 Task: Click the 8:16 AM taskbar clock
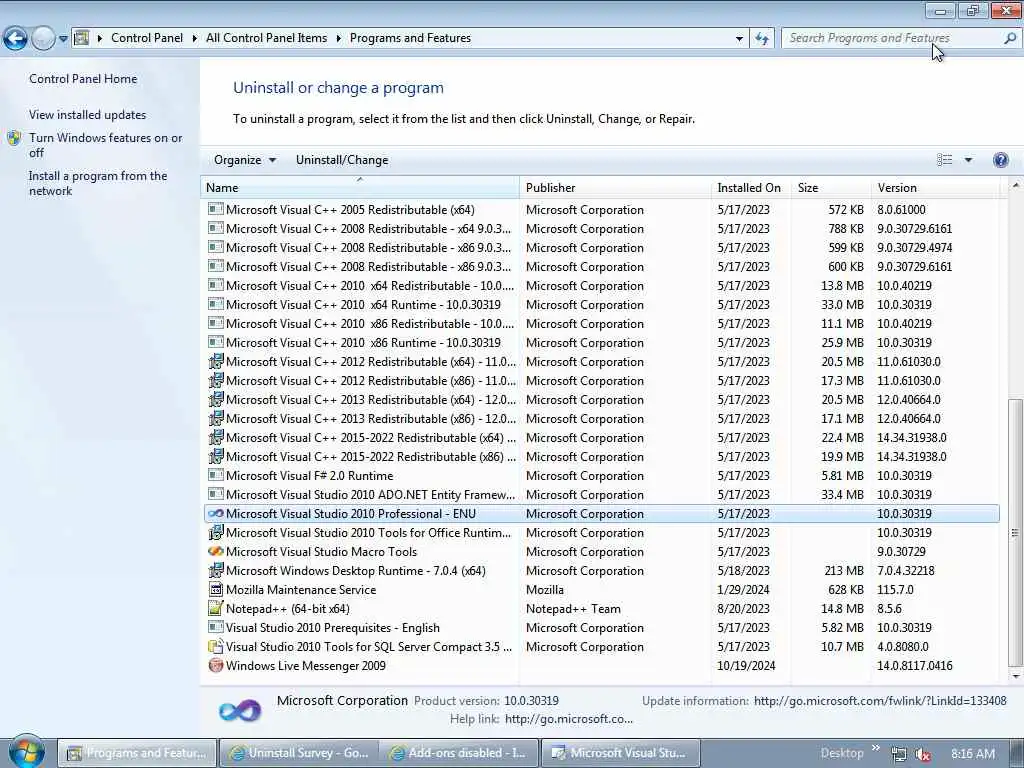(x=973, y=754)
